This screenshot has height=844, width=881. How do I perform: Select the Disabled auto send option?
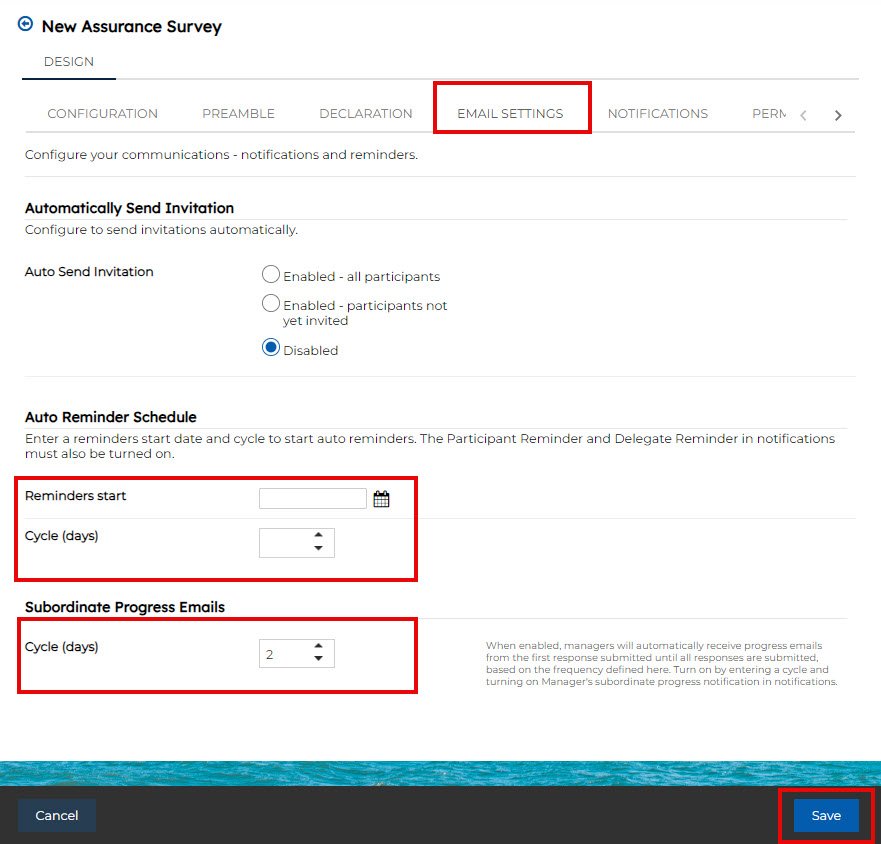coord(270,349)
